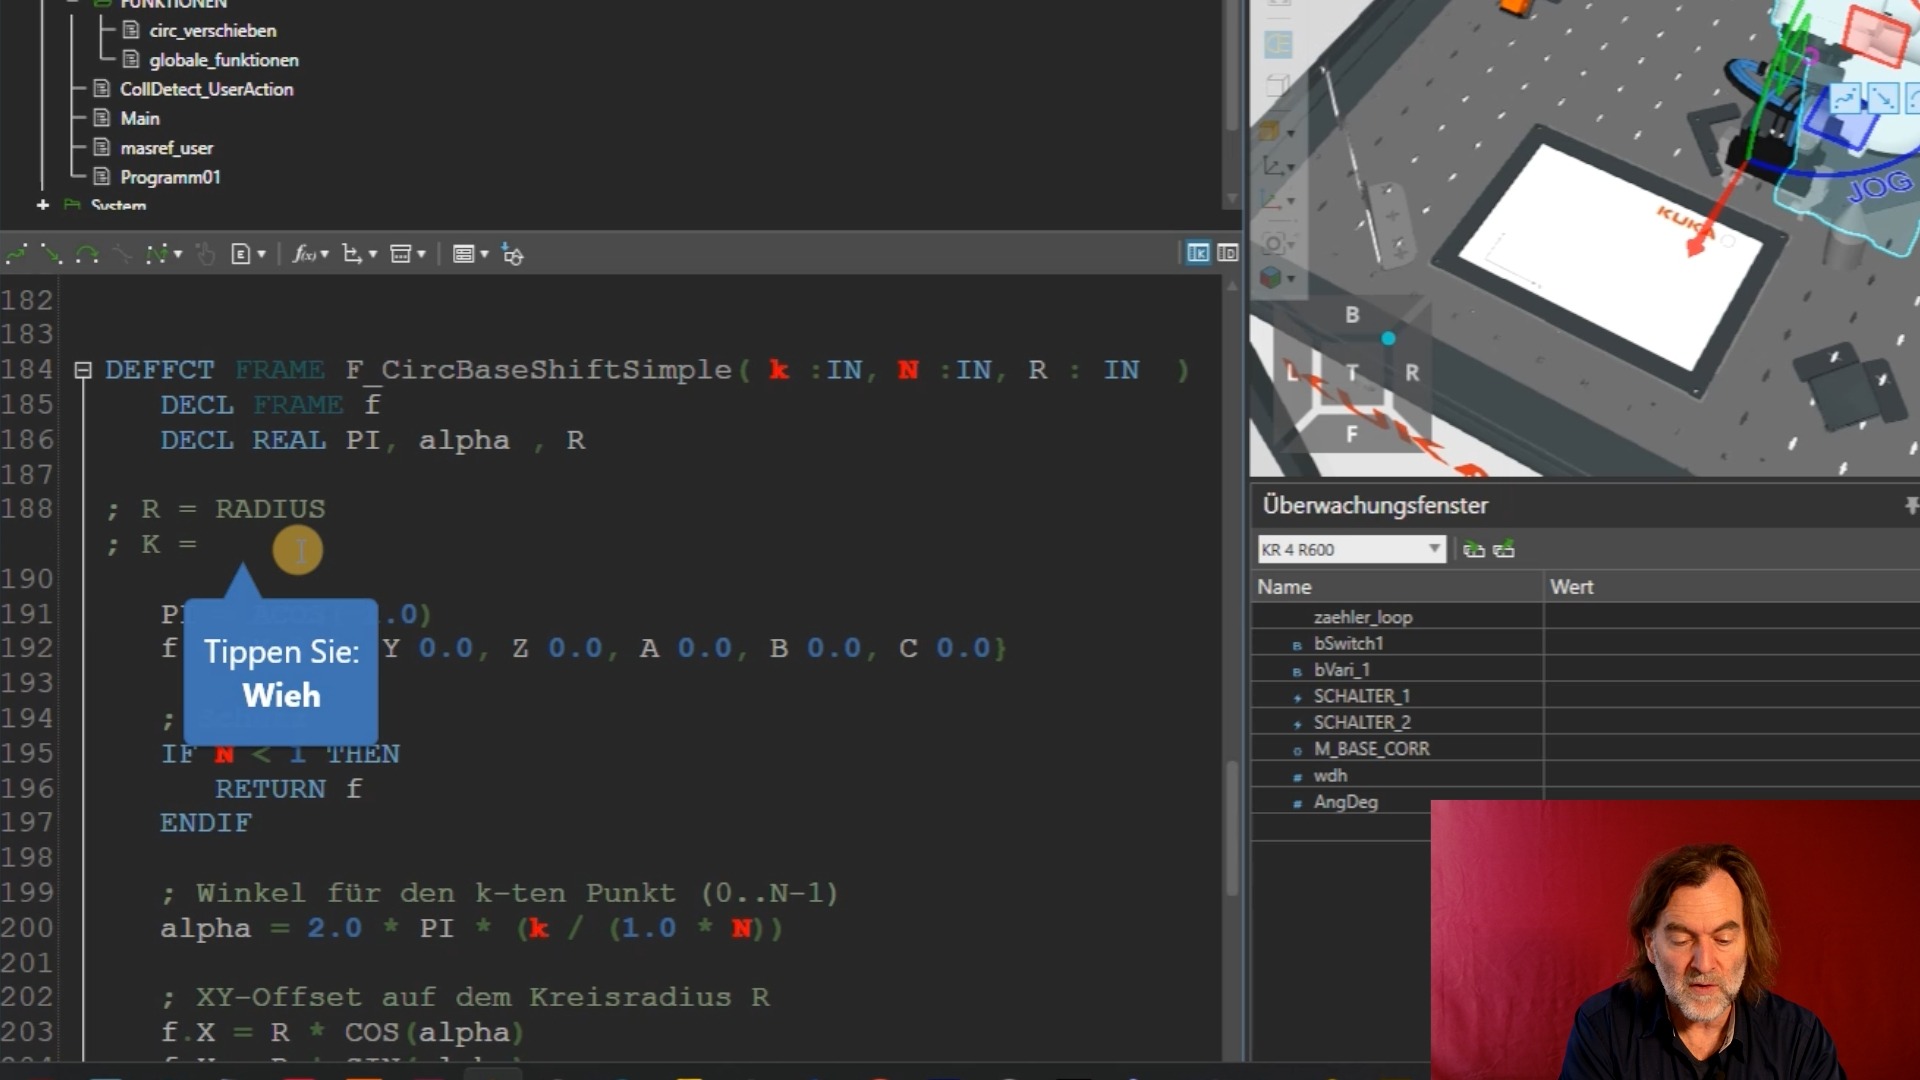1920x1080 pixels.
Task: Open the KR 4 R600 robot dropdown
Action: click(1434, 549)
